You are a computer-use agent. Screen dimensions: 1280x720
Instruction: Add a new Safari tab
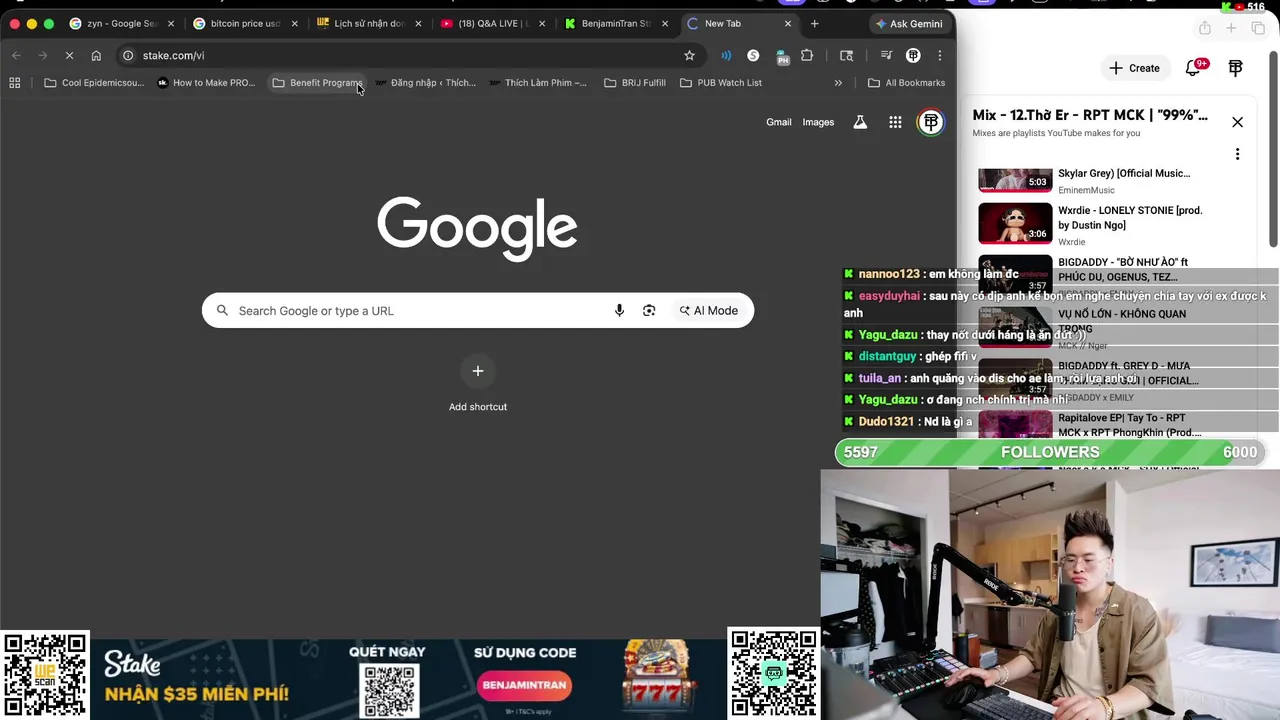click(x=1231, y=28)
